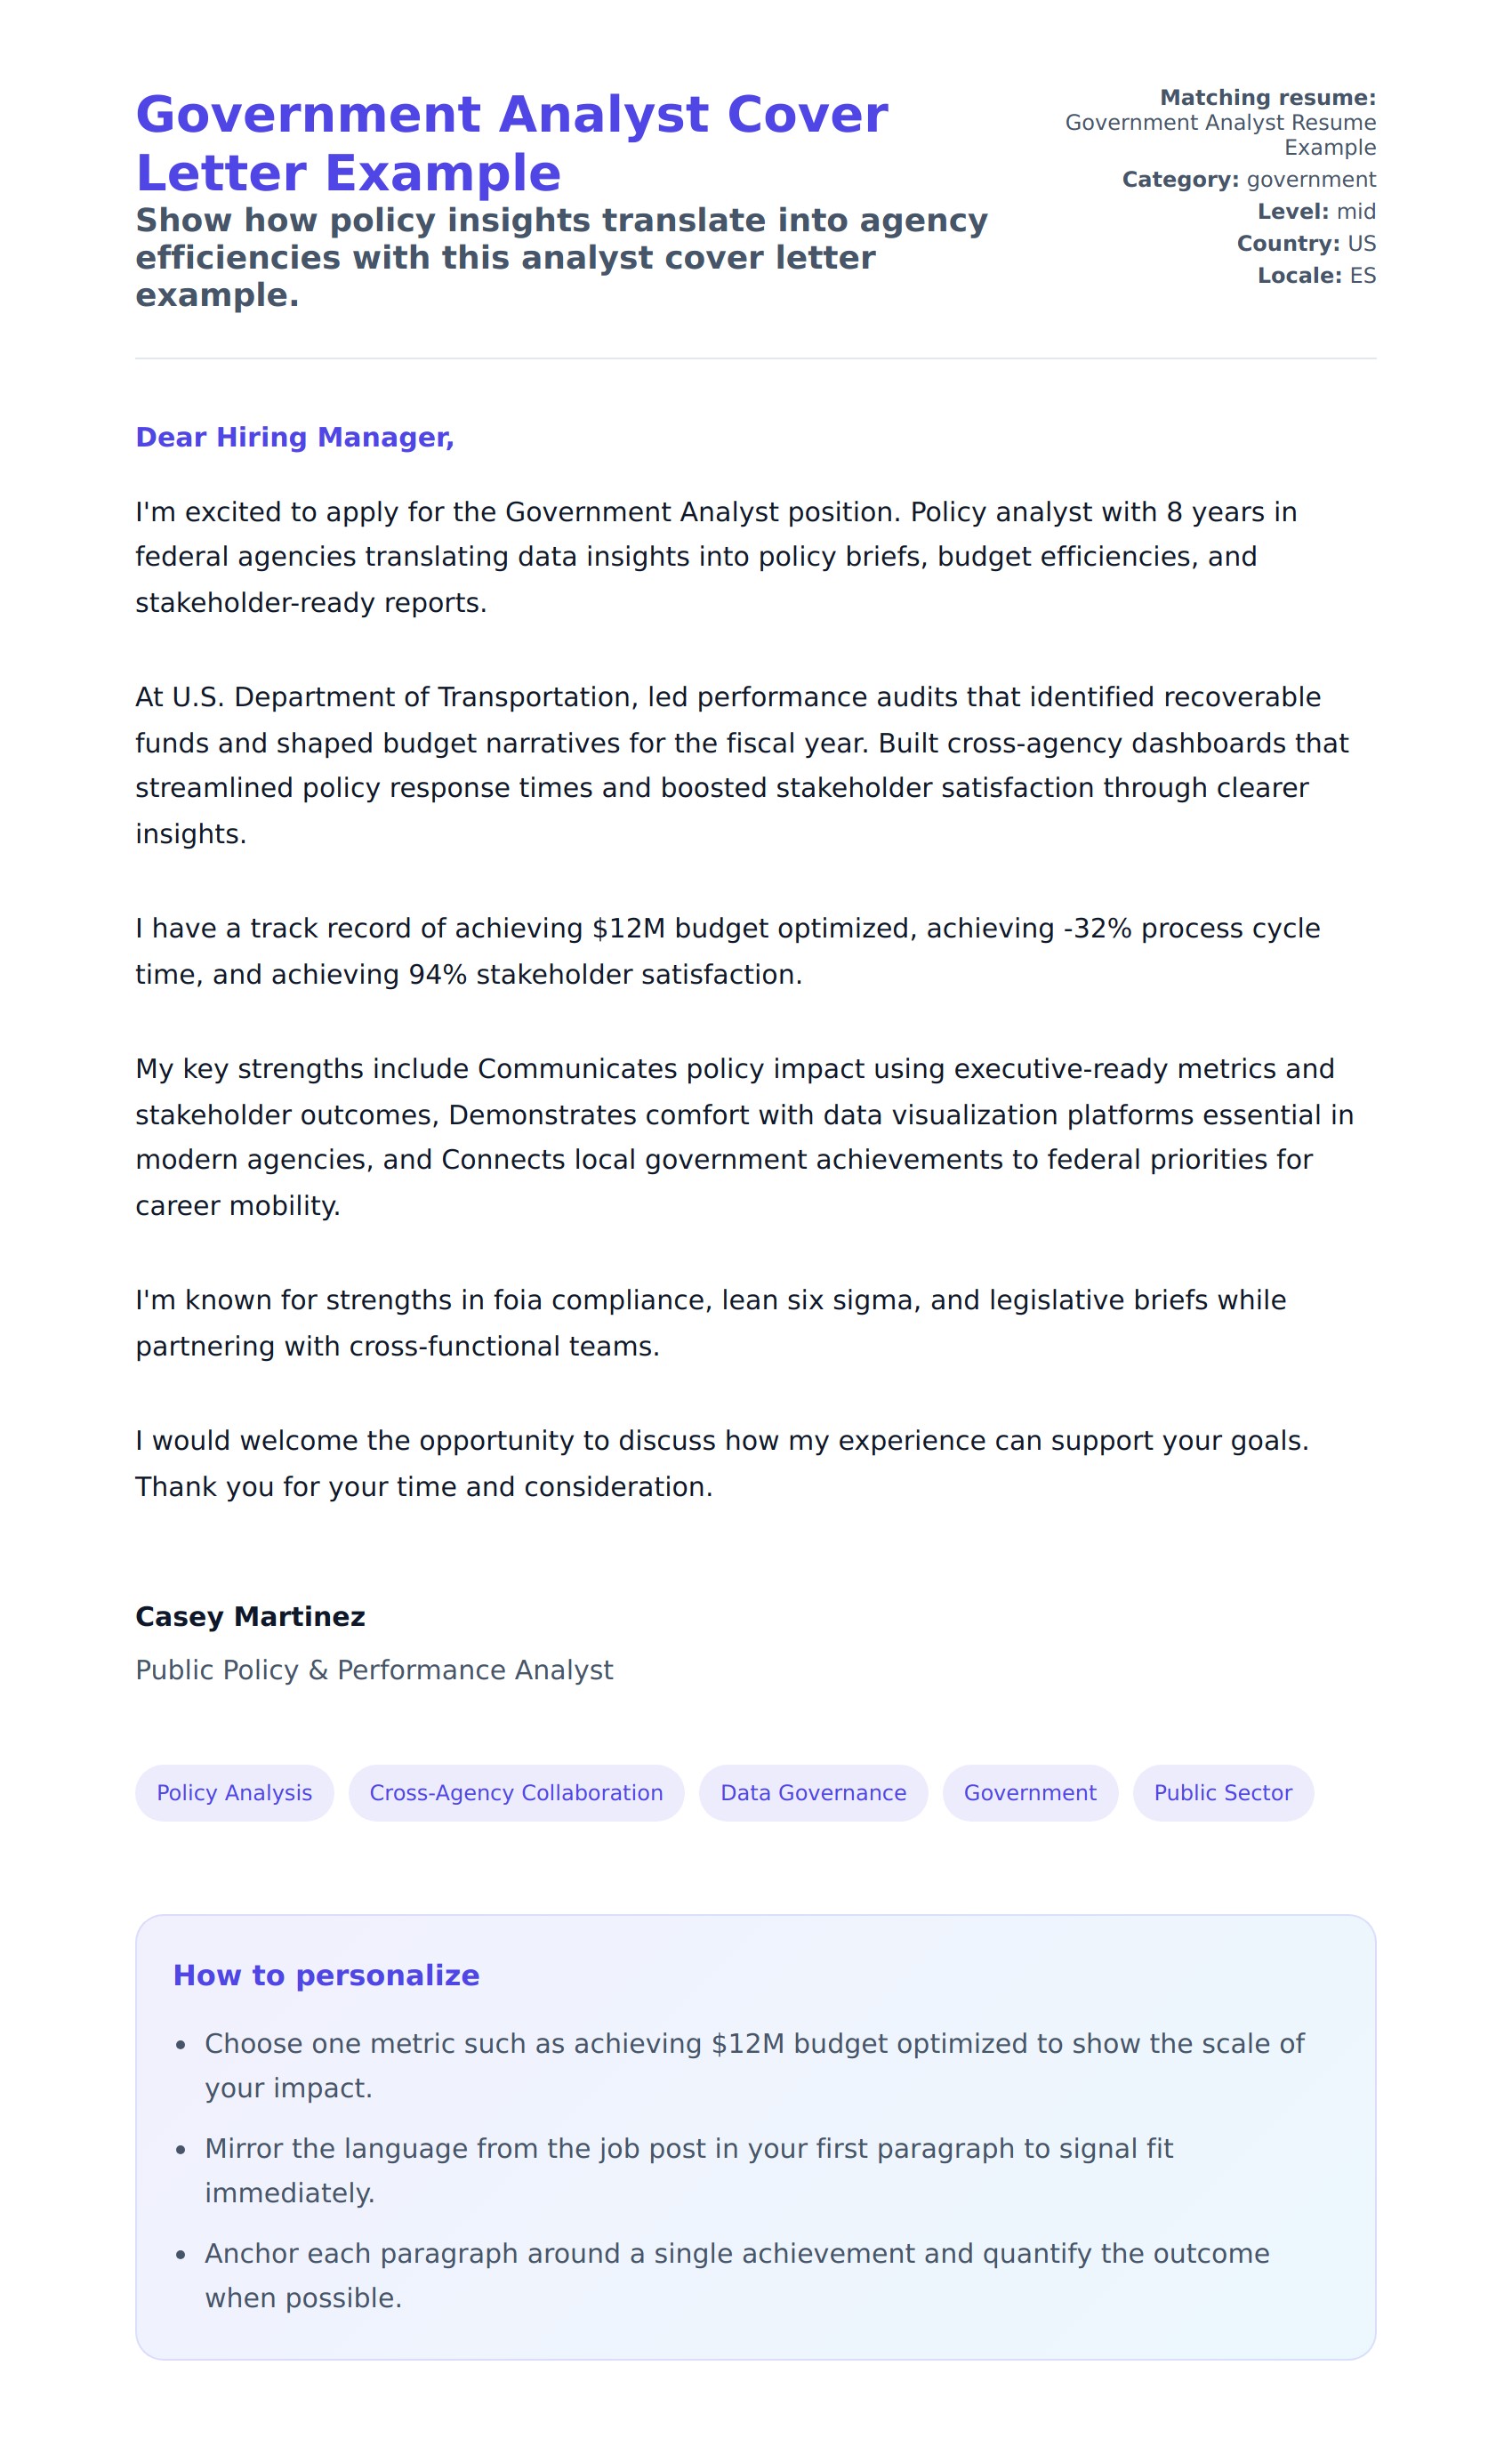
Task: Click the 'Dear Hiring Manager,' greeting
Action: (x=295, y=437)
